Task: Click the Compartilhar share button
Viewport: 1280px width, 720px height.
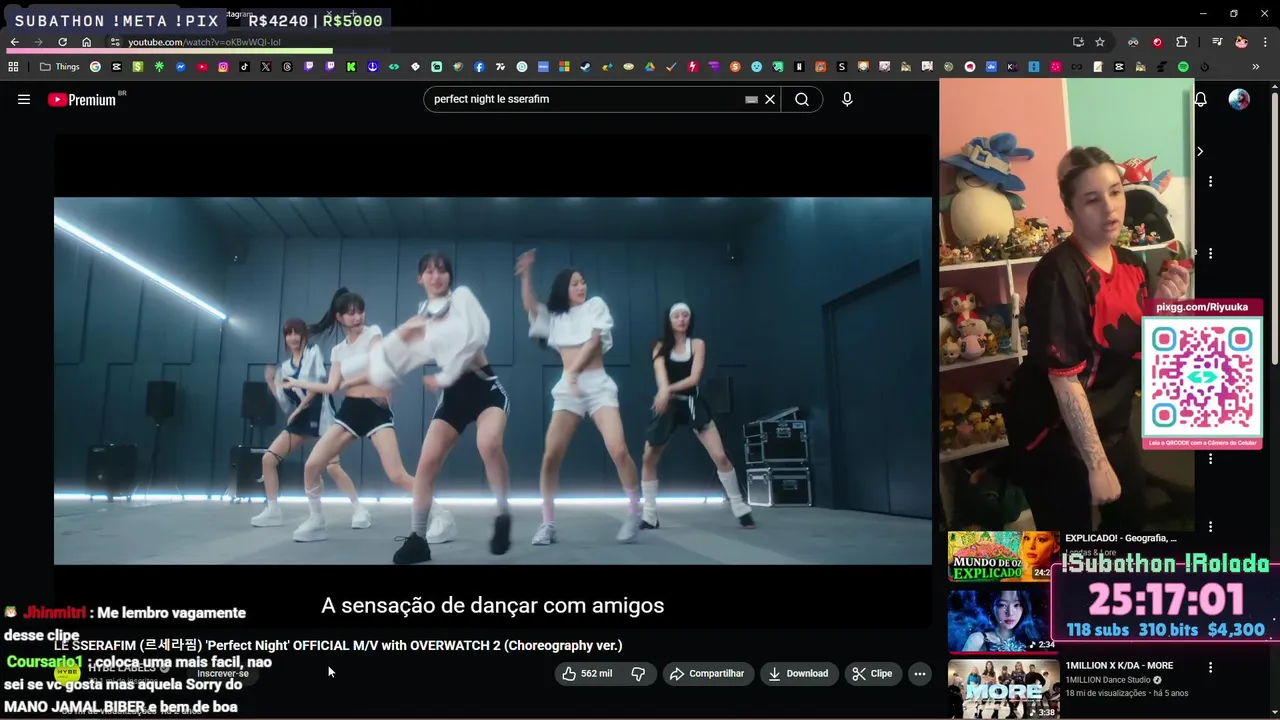Action: coord(707,673)
